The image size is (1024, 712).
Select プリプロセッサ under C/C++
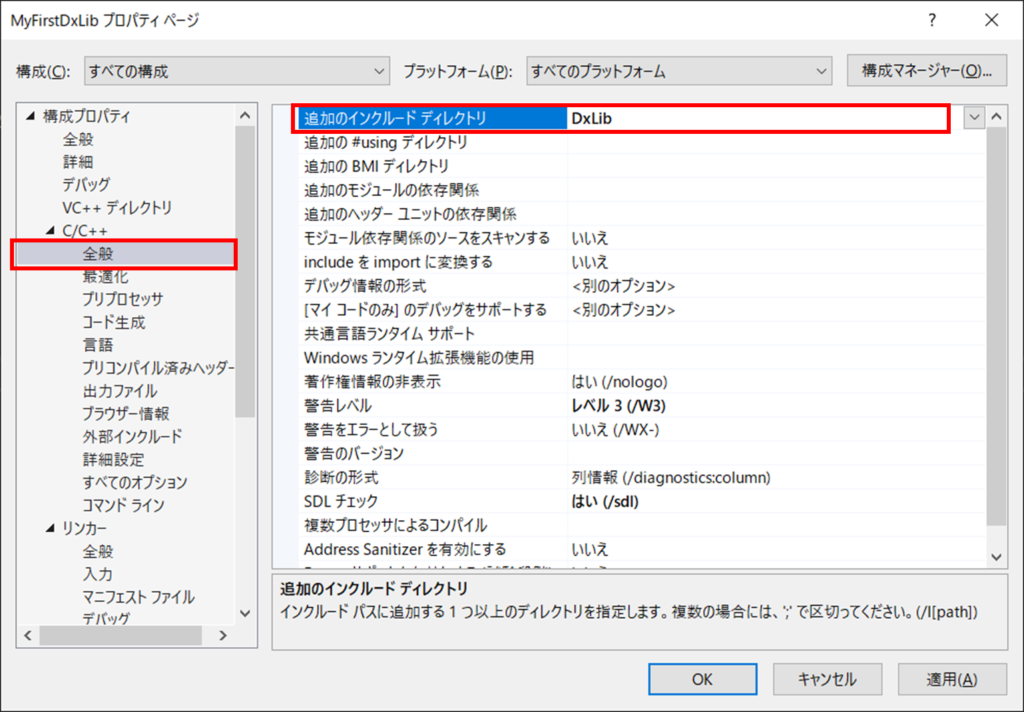pos(122,299)
